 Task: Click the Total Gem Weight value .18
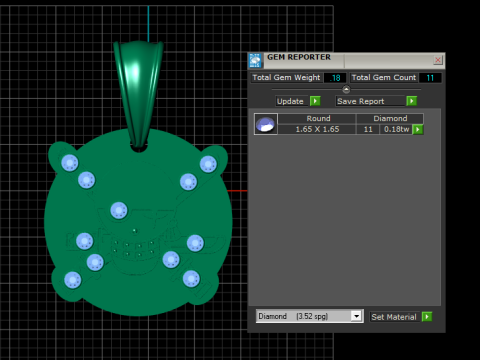tap(335, 78)
